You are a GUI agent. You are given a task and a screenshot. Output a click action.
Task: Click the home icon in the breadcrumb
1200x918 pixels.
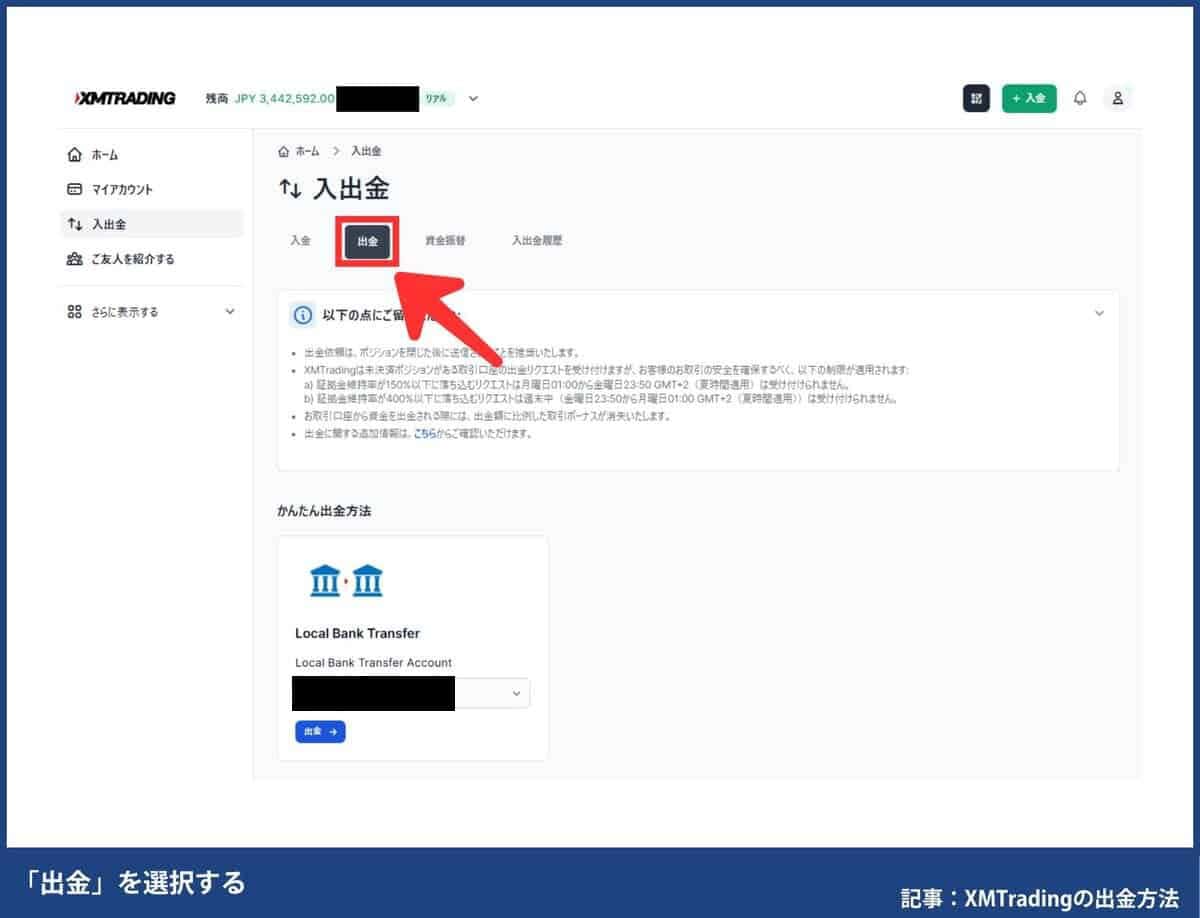[x=285, y=151]
